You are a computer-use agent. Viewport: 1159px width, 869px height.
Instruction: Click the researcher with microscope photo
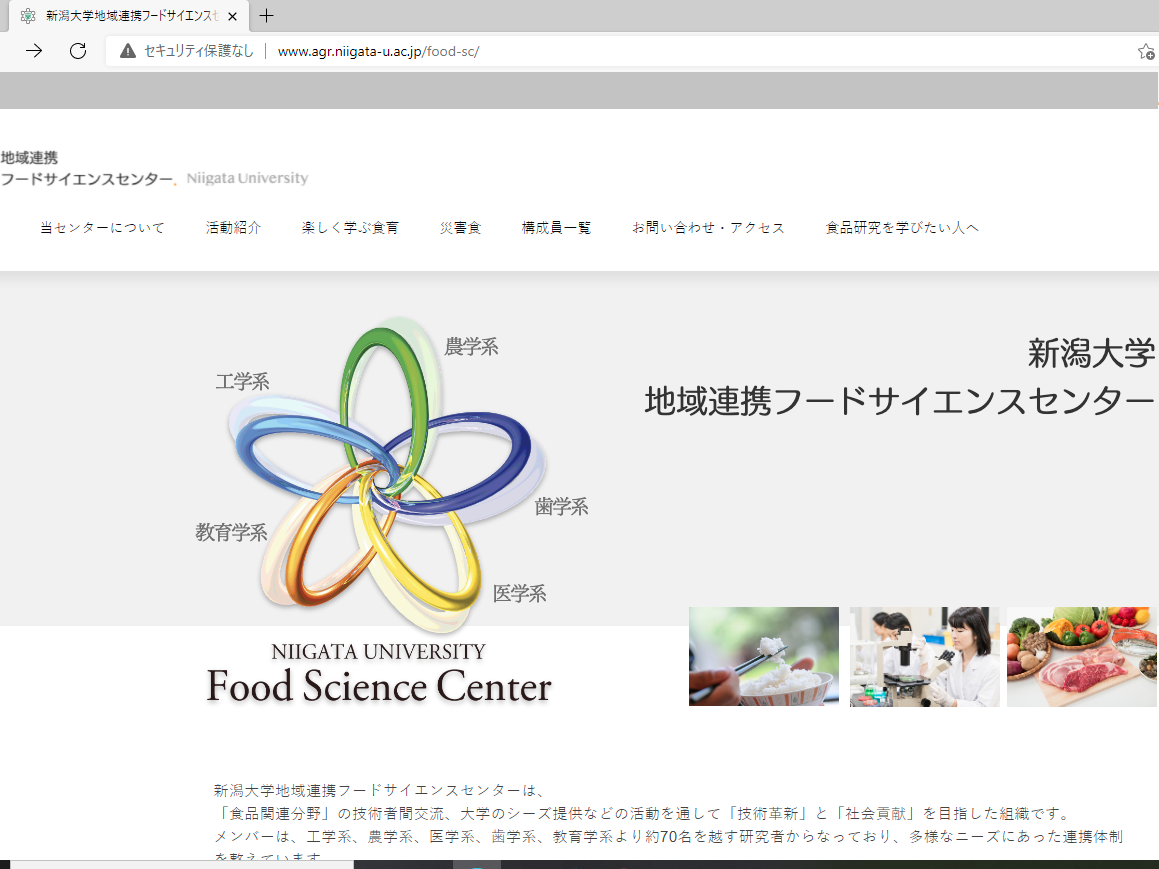pyautogui.click(x=924, y=656)
